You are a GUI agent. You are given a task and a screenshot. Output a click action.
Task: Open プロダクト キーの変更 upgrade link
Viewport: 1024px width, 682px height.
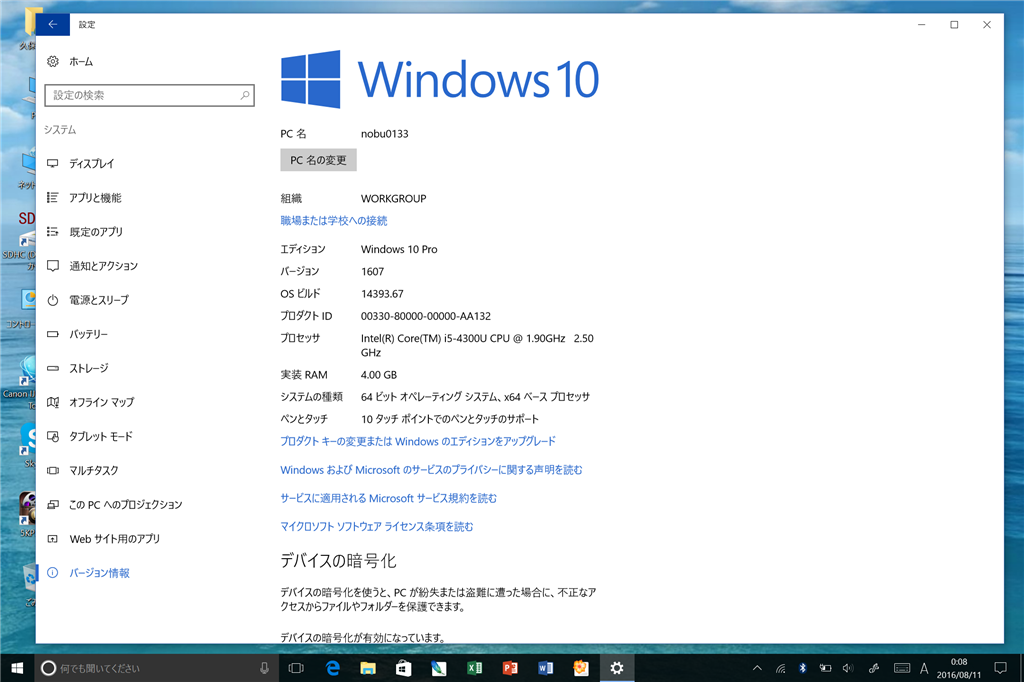418,442
